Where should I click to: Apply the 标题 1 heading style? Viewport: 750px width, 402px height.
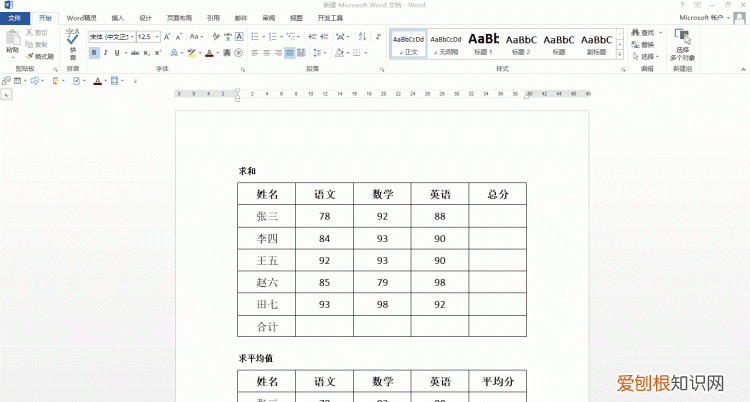(x=484, y=44)
